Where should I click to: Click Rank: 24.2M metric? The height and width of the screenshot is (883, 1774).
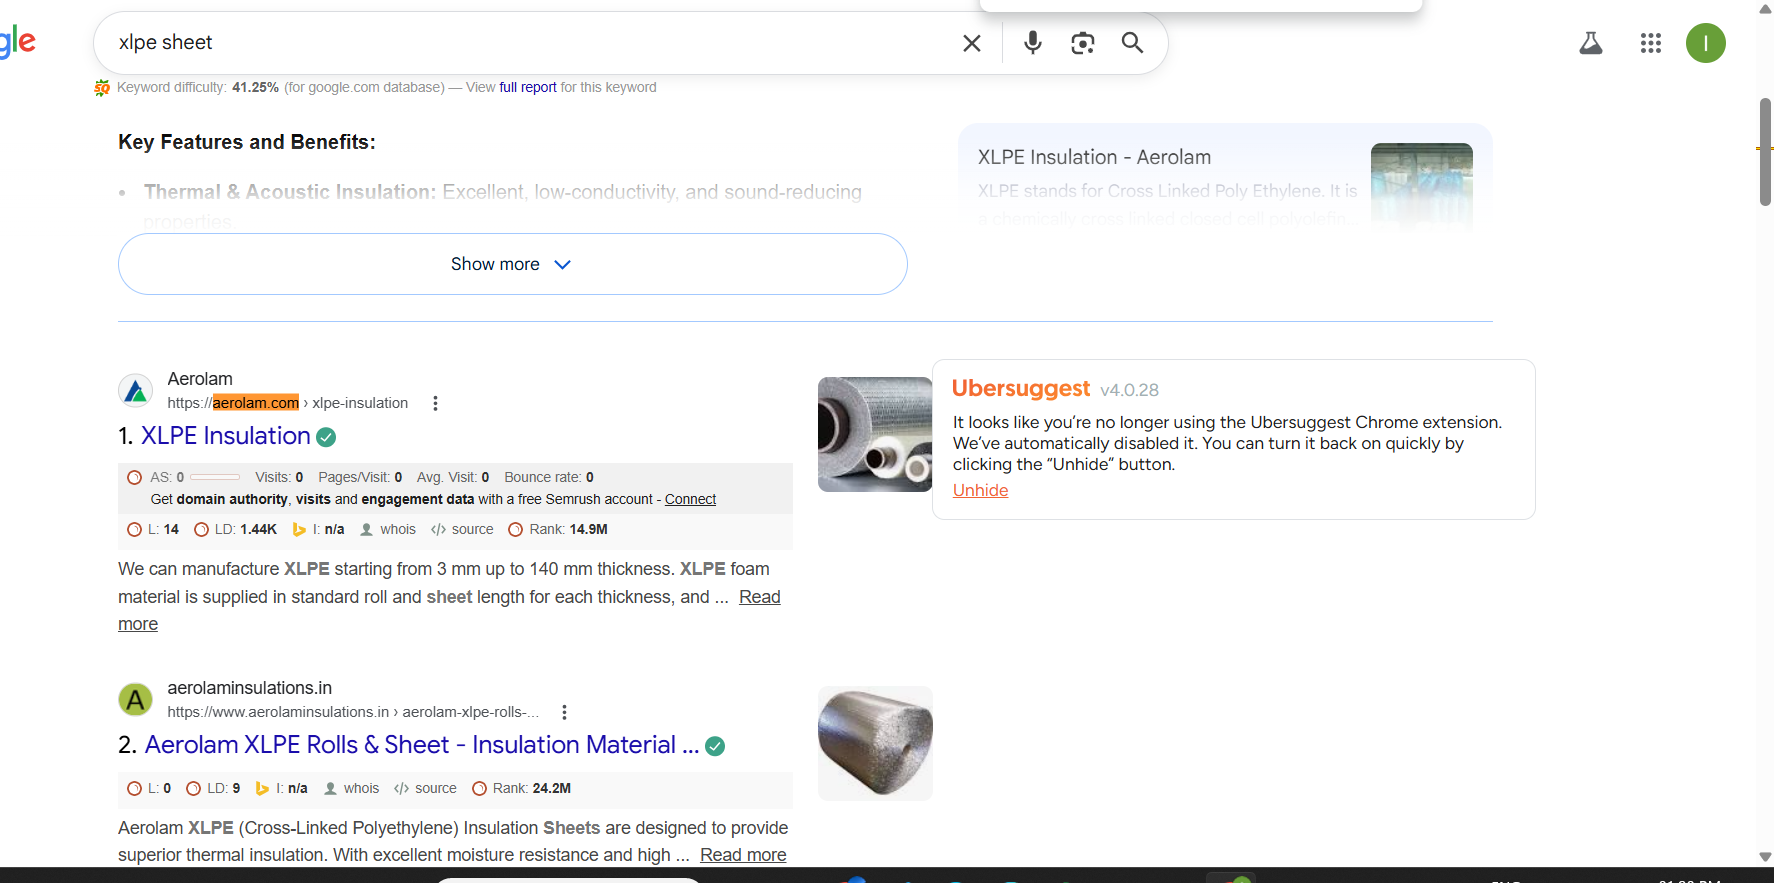pyautogui.click(x=521, y=788)
